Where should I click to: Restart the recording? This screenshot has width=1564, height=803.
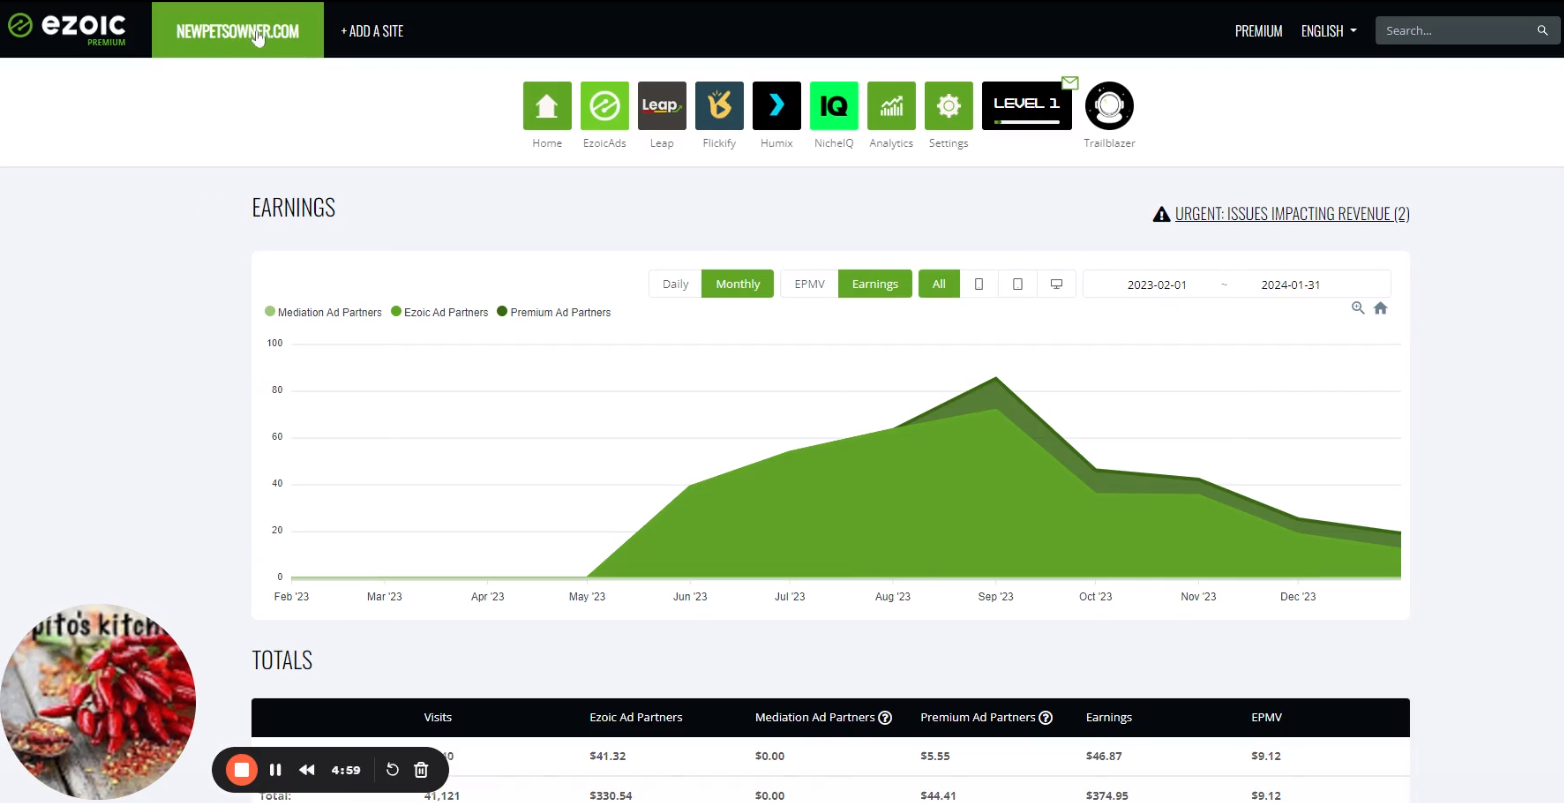coord(392,770)
